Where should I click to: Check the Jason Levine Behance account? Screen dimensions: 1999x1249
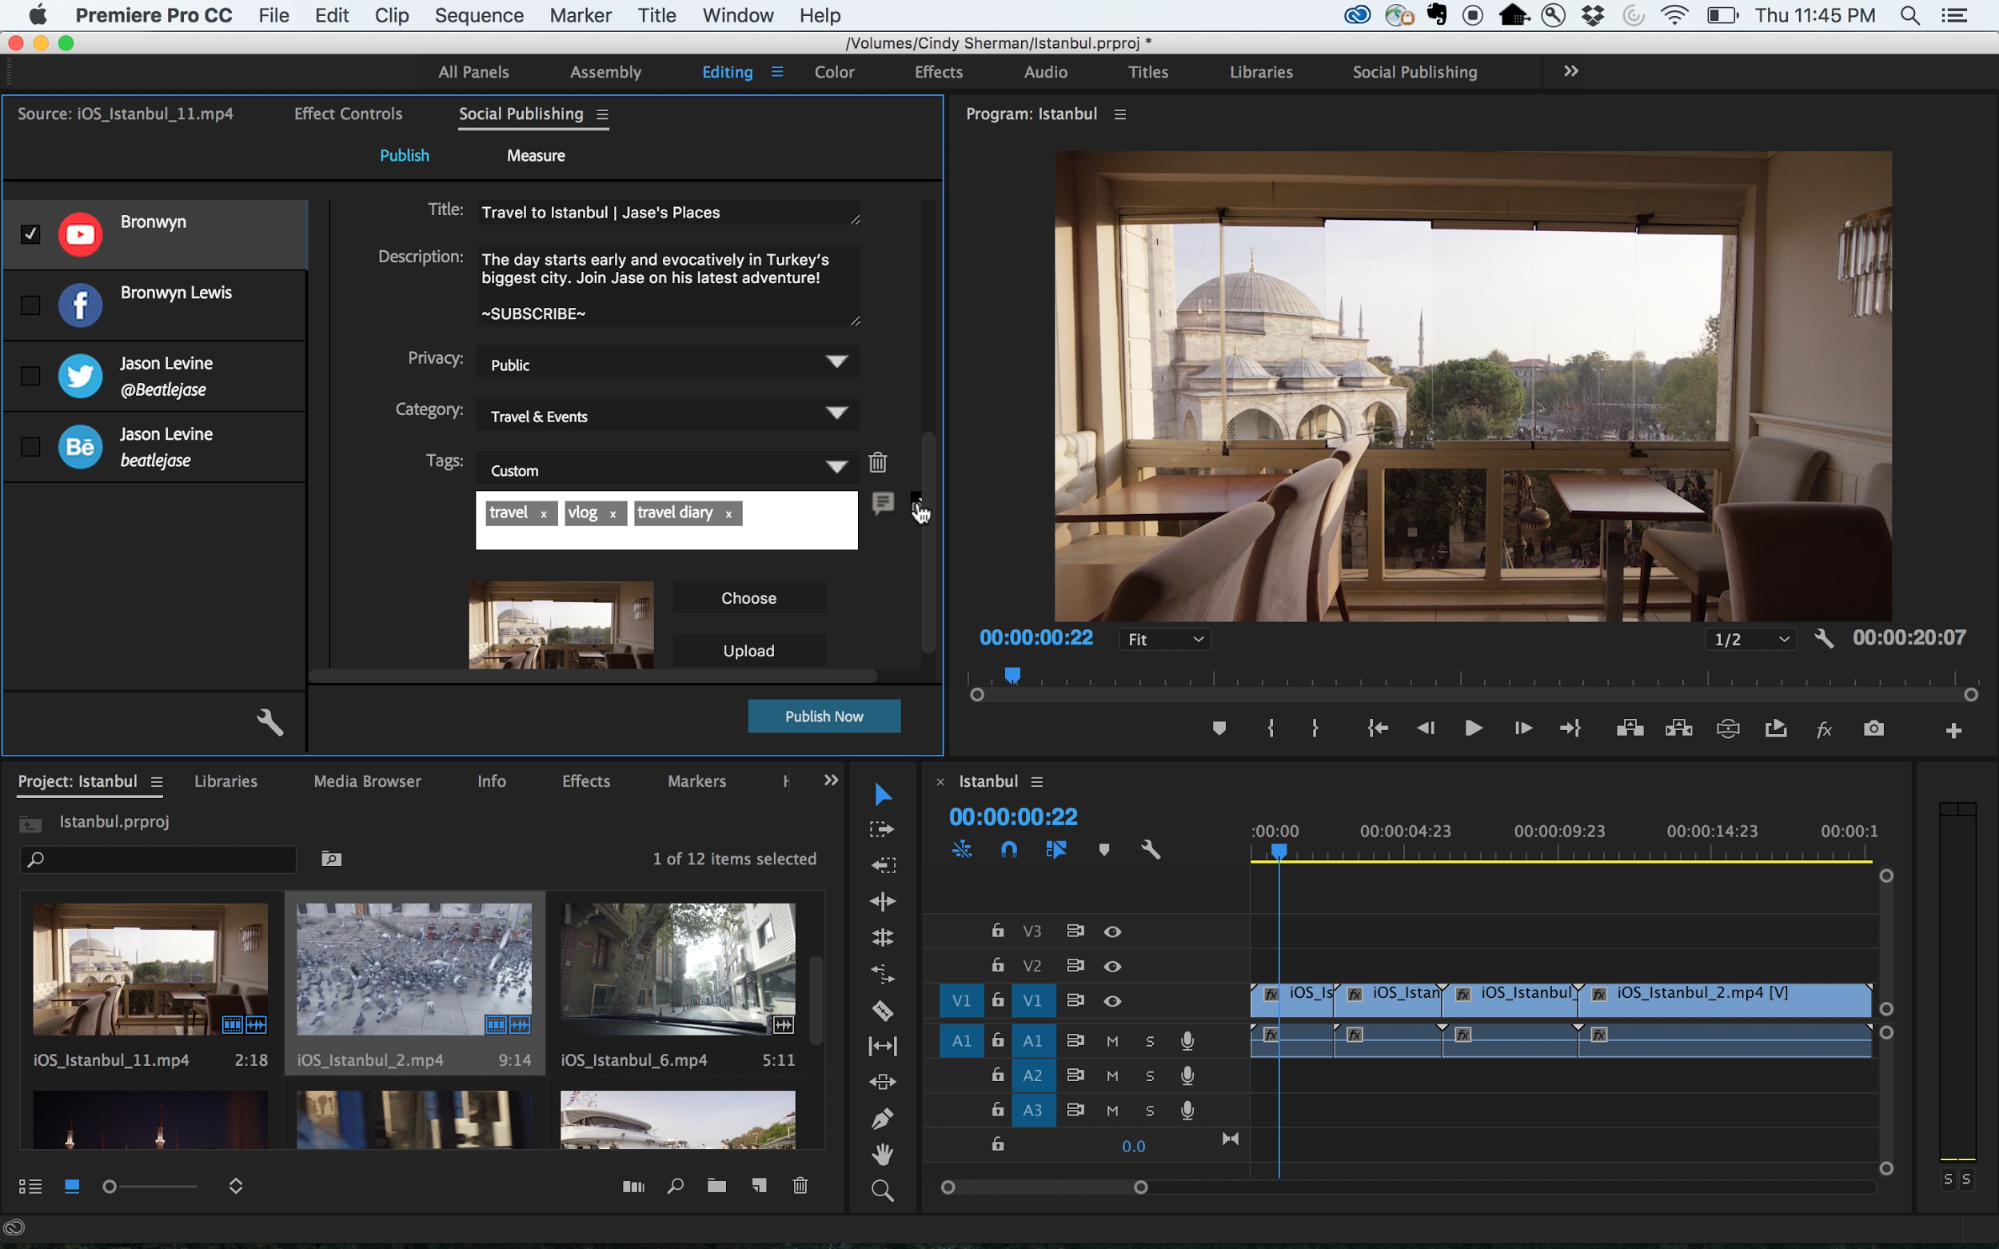31,447
